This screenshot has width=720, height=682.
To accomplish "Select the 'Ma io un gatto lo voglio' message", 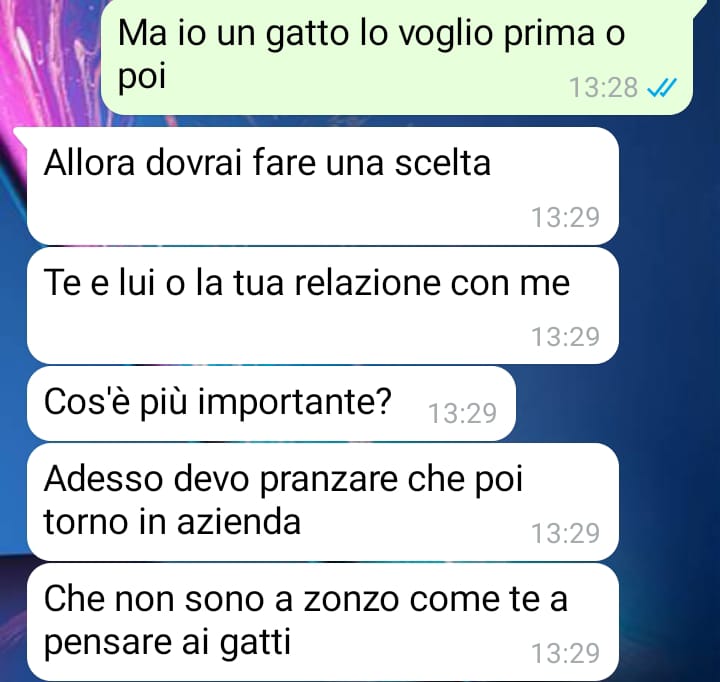I will [397, 56].
